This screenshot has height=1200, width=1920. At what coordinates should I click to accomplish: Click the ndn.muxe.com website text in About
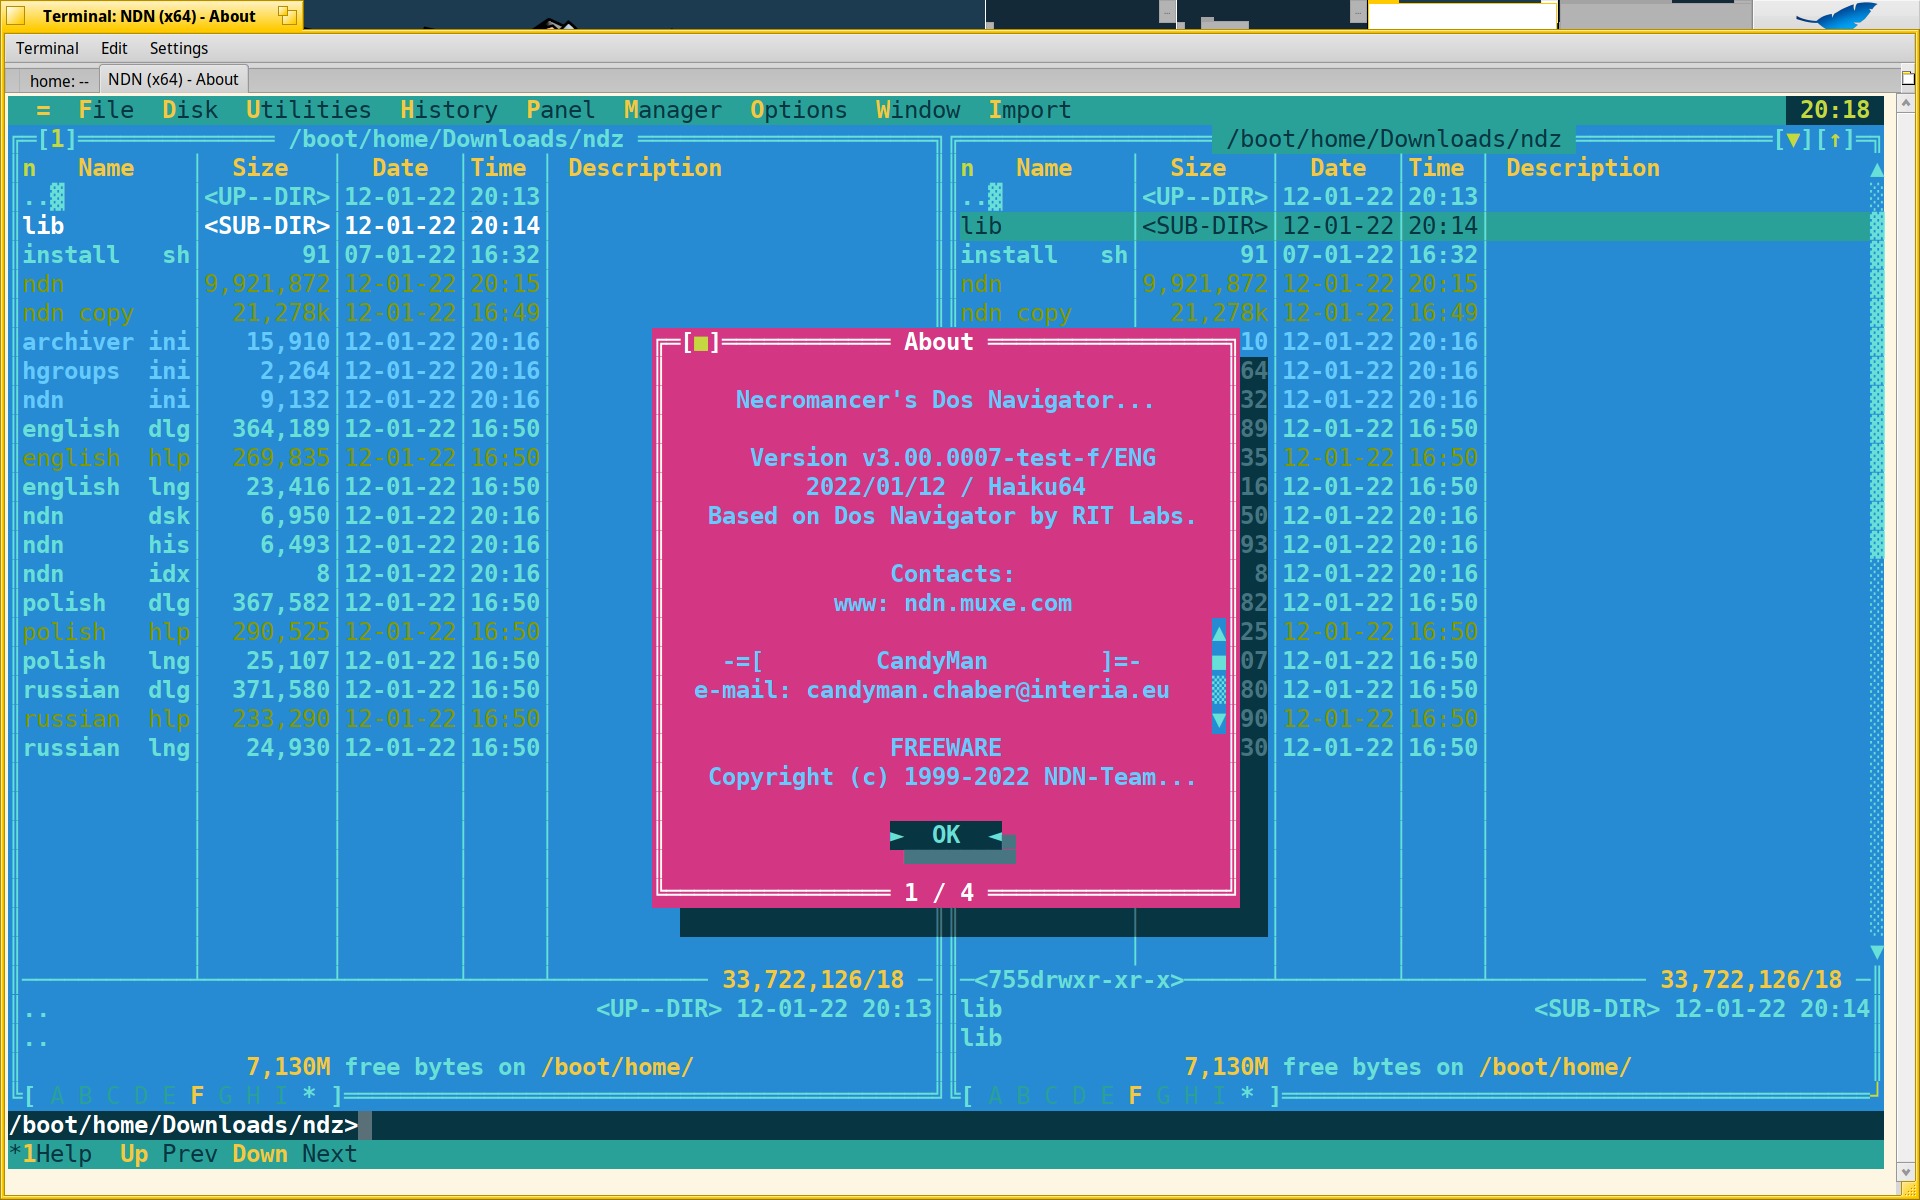[988, 603]
